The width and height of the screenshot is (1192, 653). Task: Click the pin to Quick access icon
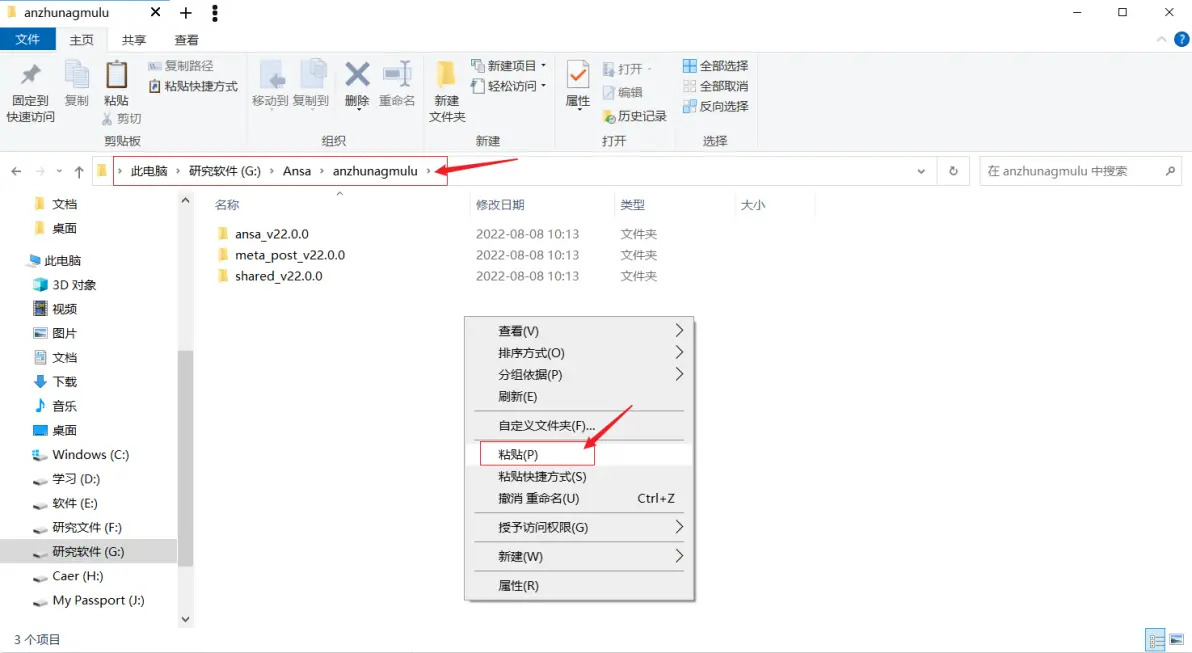click(x=30, y=74)
